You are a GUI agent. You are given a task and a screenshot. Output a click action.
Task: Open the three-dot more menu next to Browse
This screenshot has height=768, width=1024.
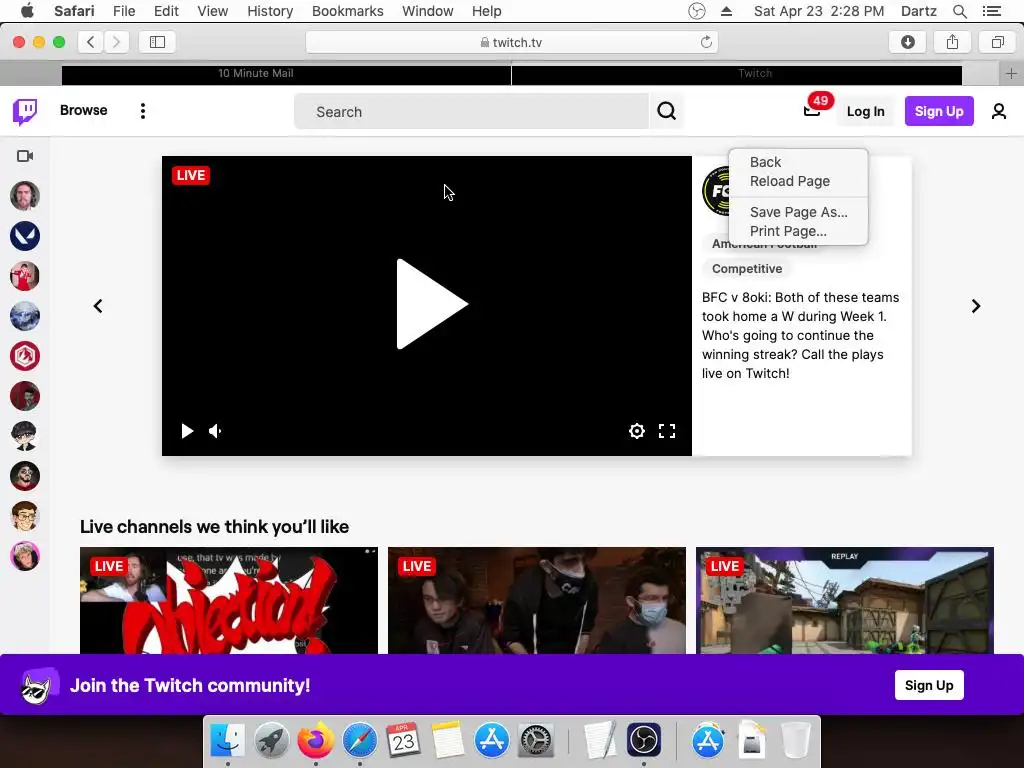coord(142,111)
